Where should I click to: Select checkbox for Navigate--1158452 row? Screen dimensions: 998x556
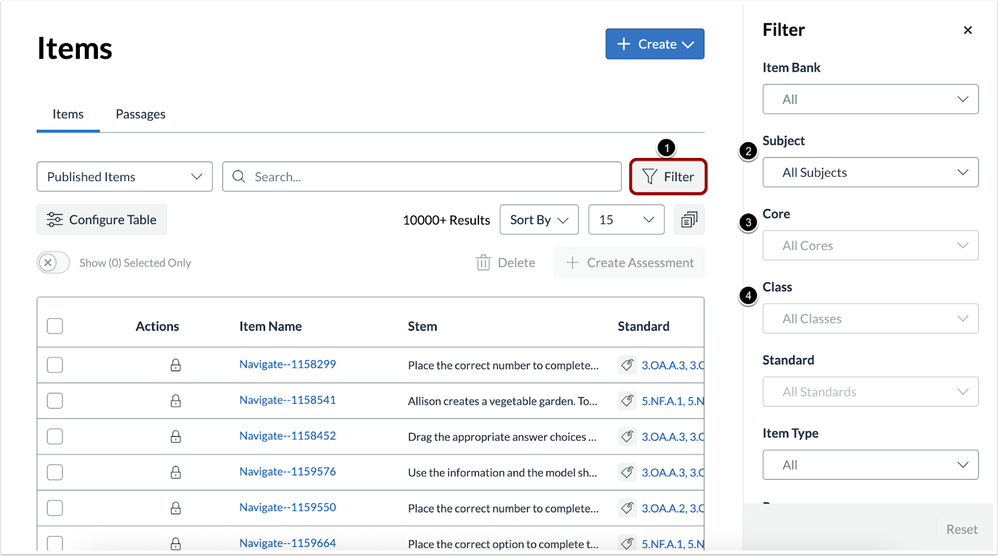click(x=55, y=437)
